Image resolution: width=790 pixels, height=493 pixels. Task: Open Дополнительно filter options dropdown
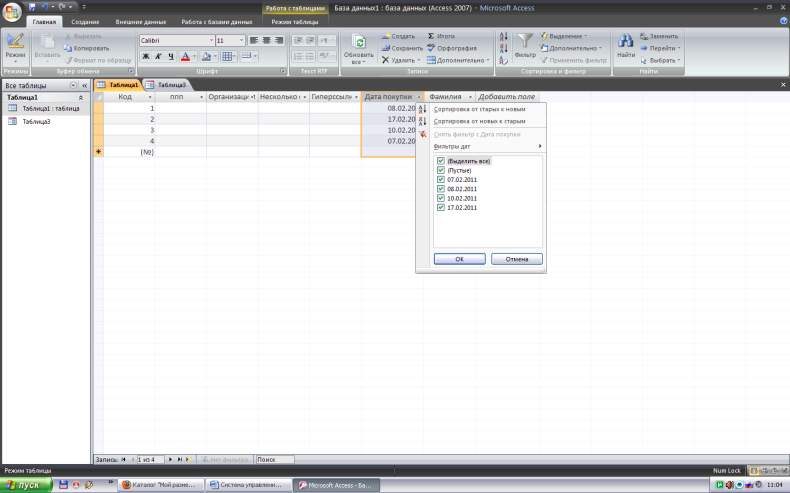[571, 48]
